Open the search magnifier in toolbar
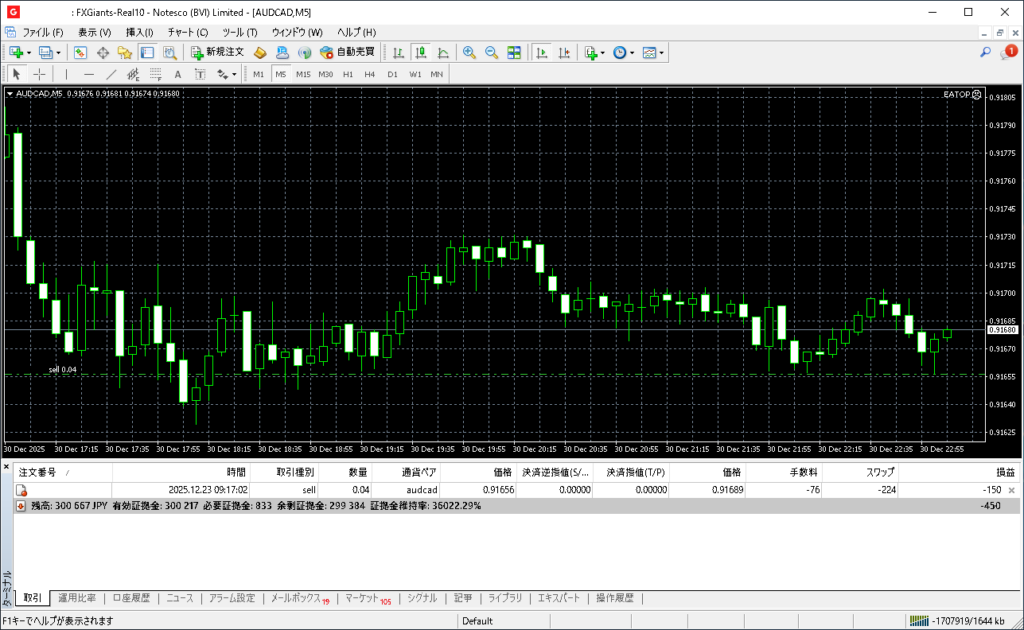Screen dimensions: 1024x630 coord(985,52)
